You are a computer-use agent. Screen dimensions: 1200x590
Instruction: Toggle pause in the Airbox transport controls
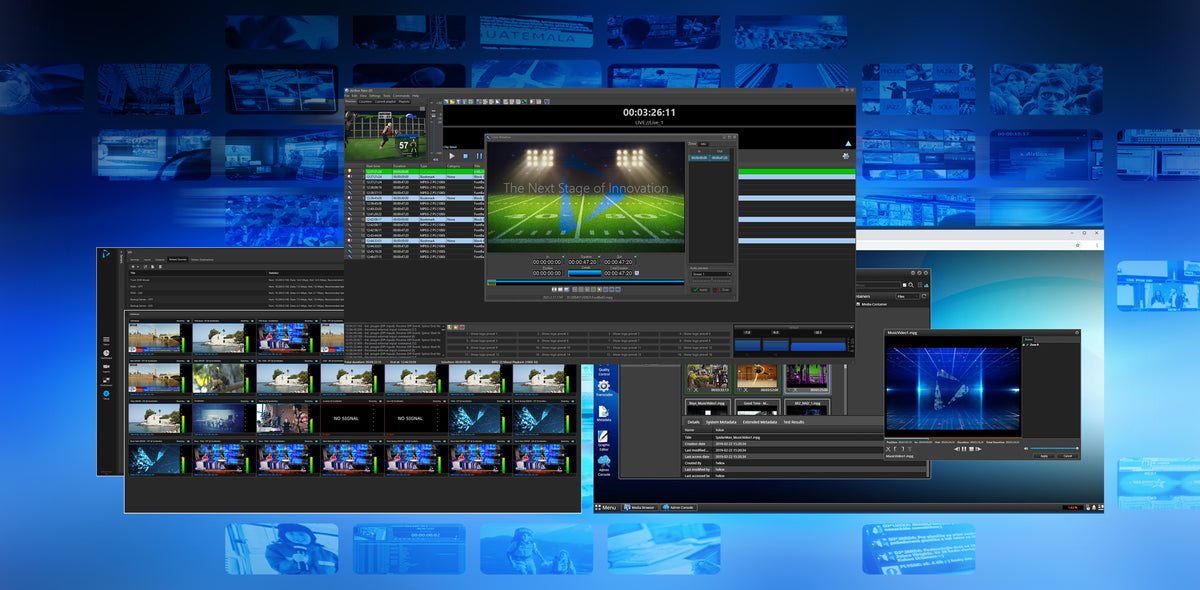click(x=479, y=156)
